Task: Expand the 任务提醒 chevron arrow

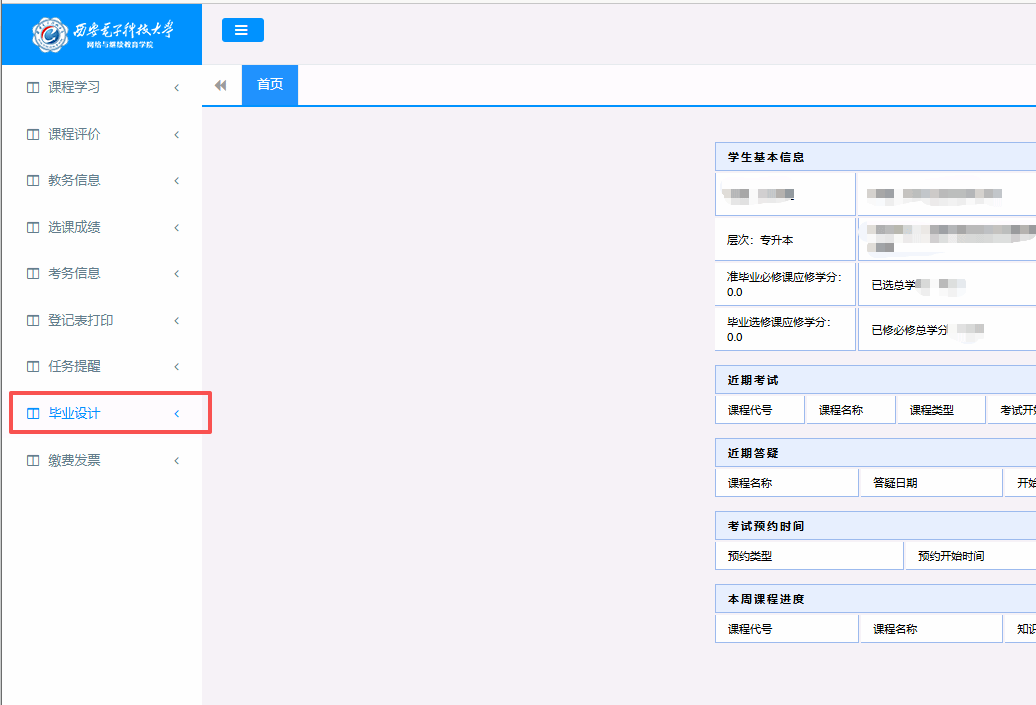Action: [177, 367]
